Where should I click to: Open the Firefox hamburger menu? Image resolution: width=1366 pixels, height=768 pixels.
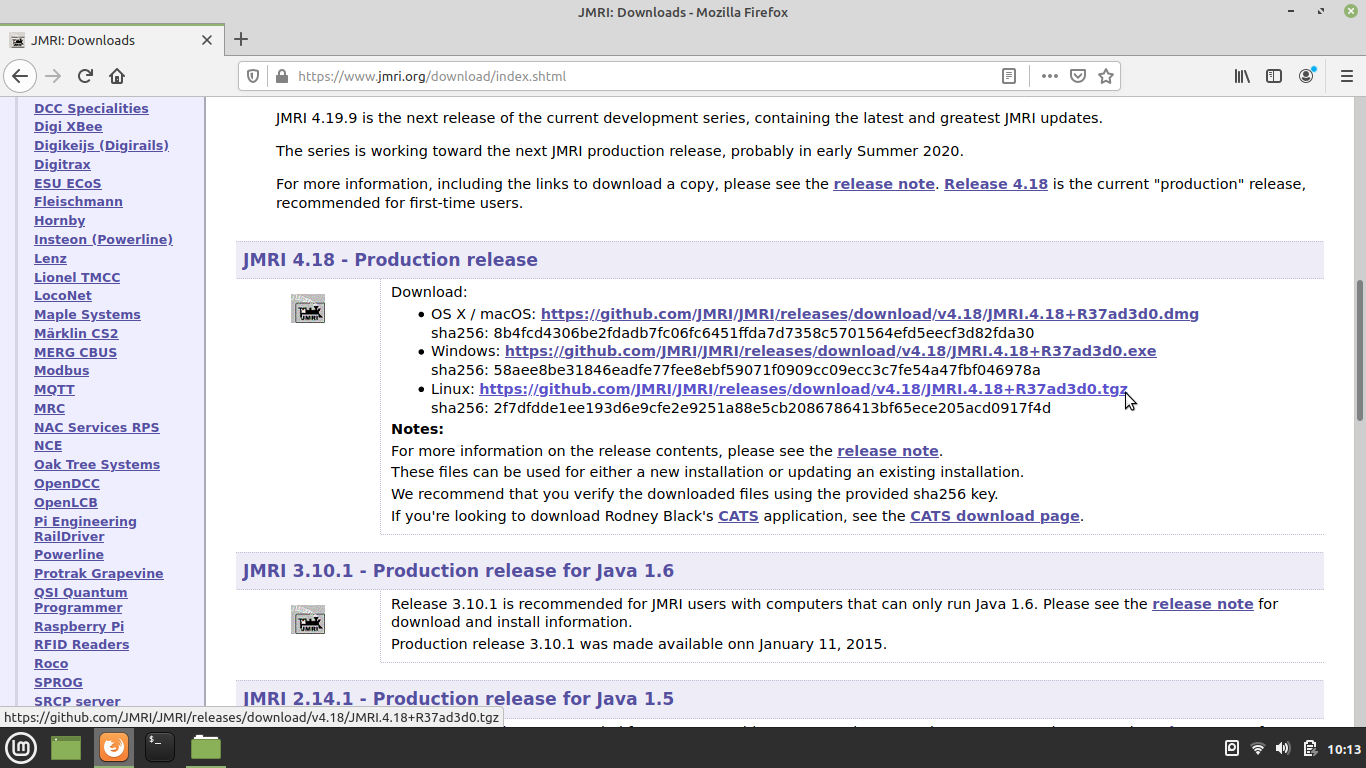coord(1345,76)
